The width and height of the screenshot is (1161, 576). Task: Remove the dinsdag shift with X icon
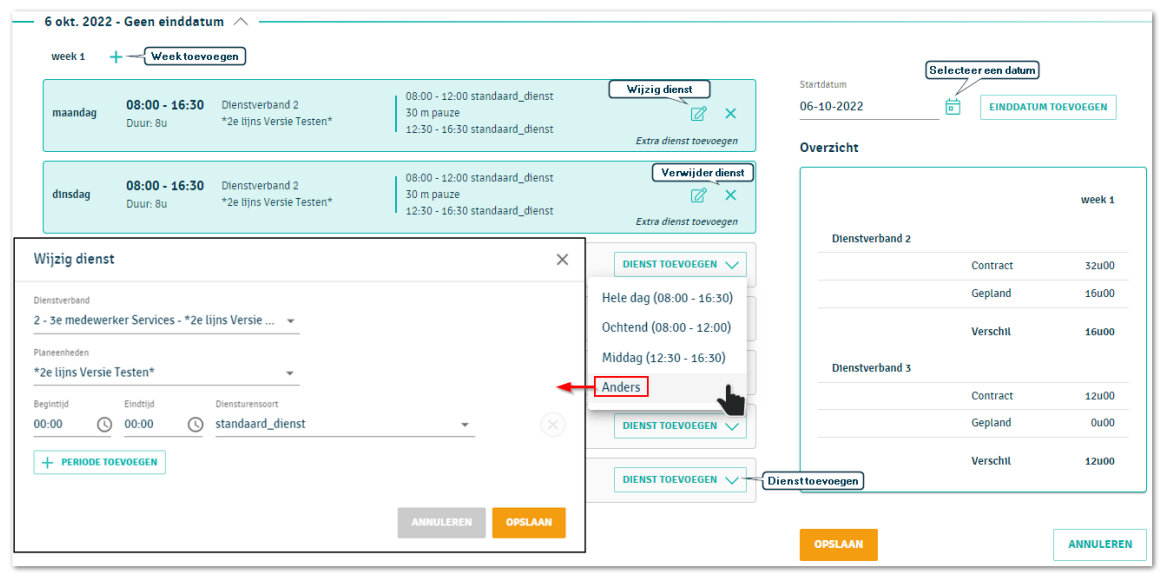point(730,195)
